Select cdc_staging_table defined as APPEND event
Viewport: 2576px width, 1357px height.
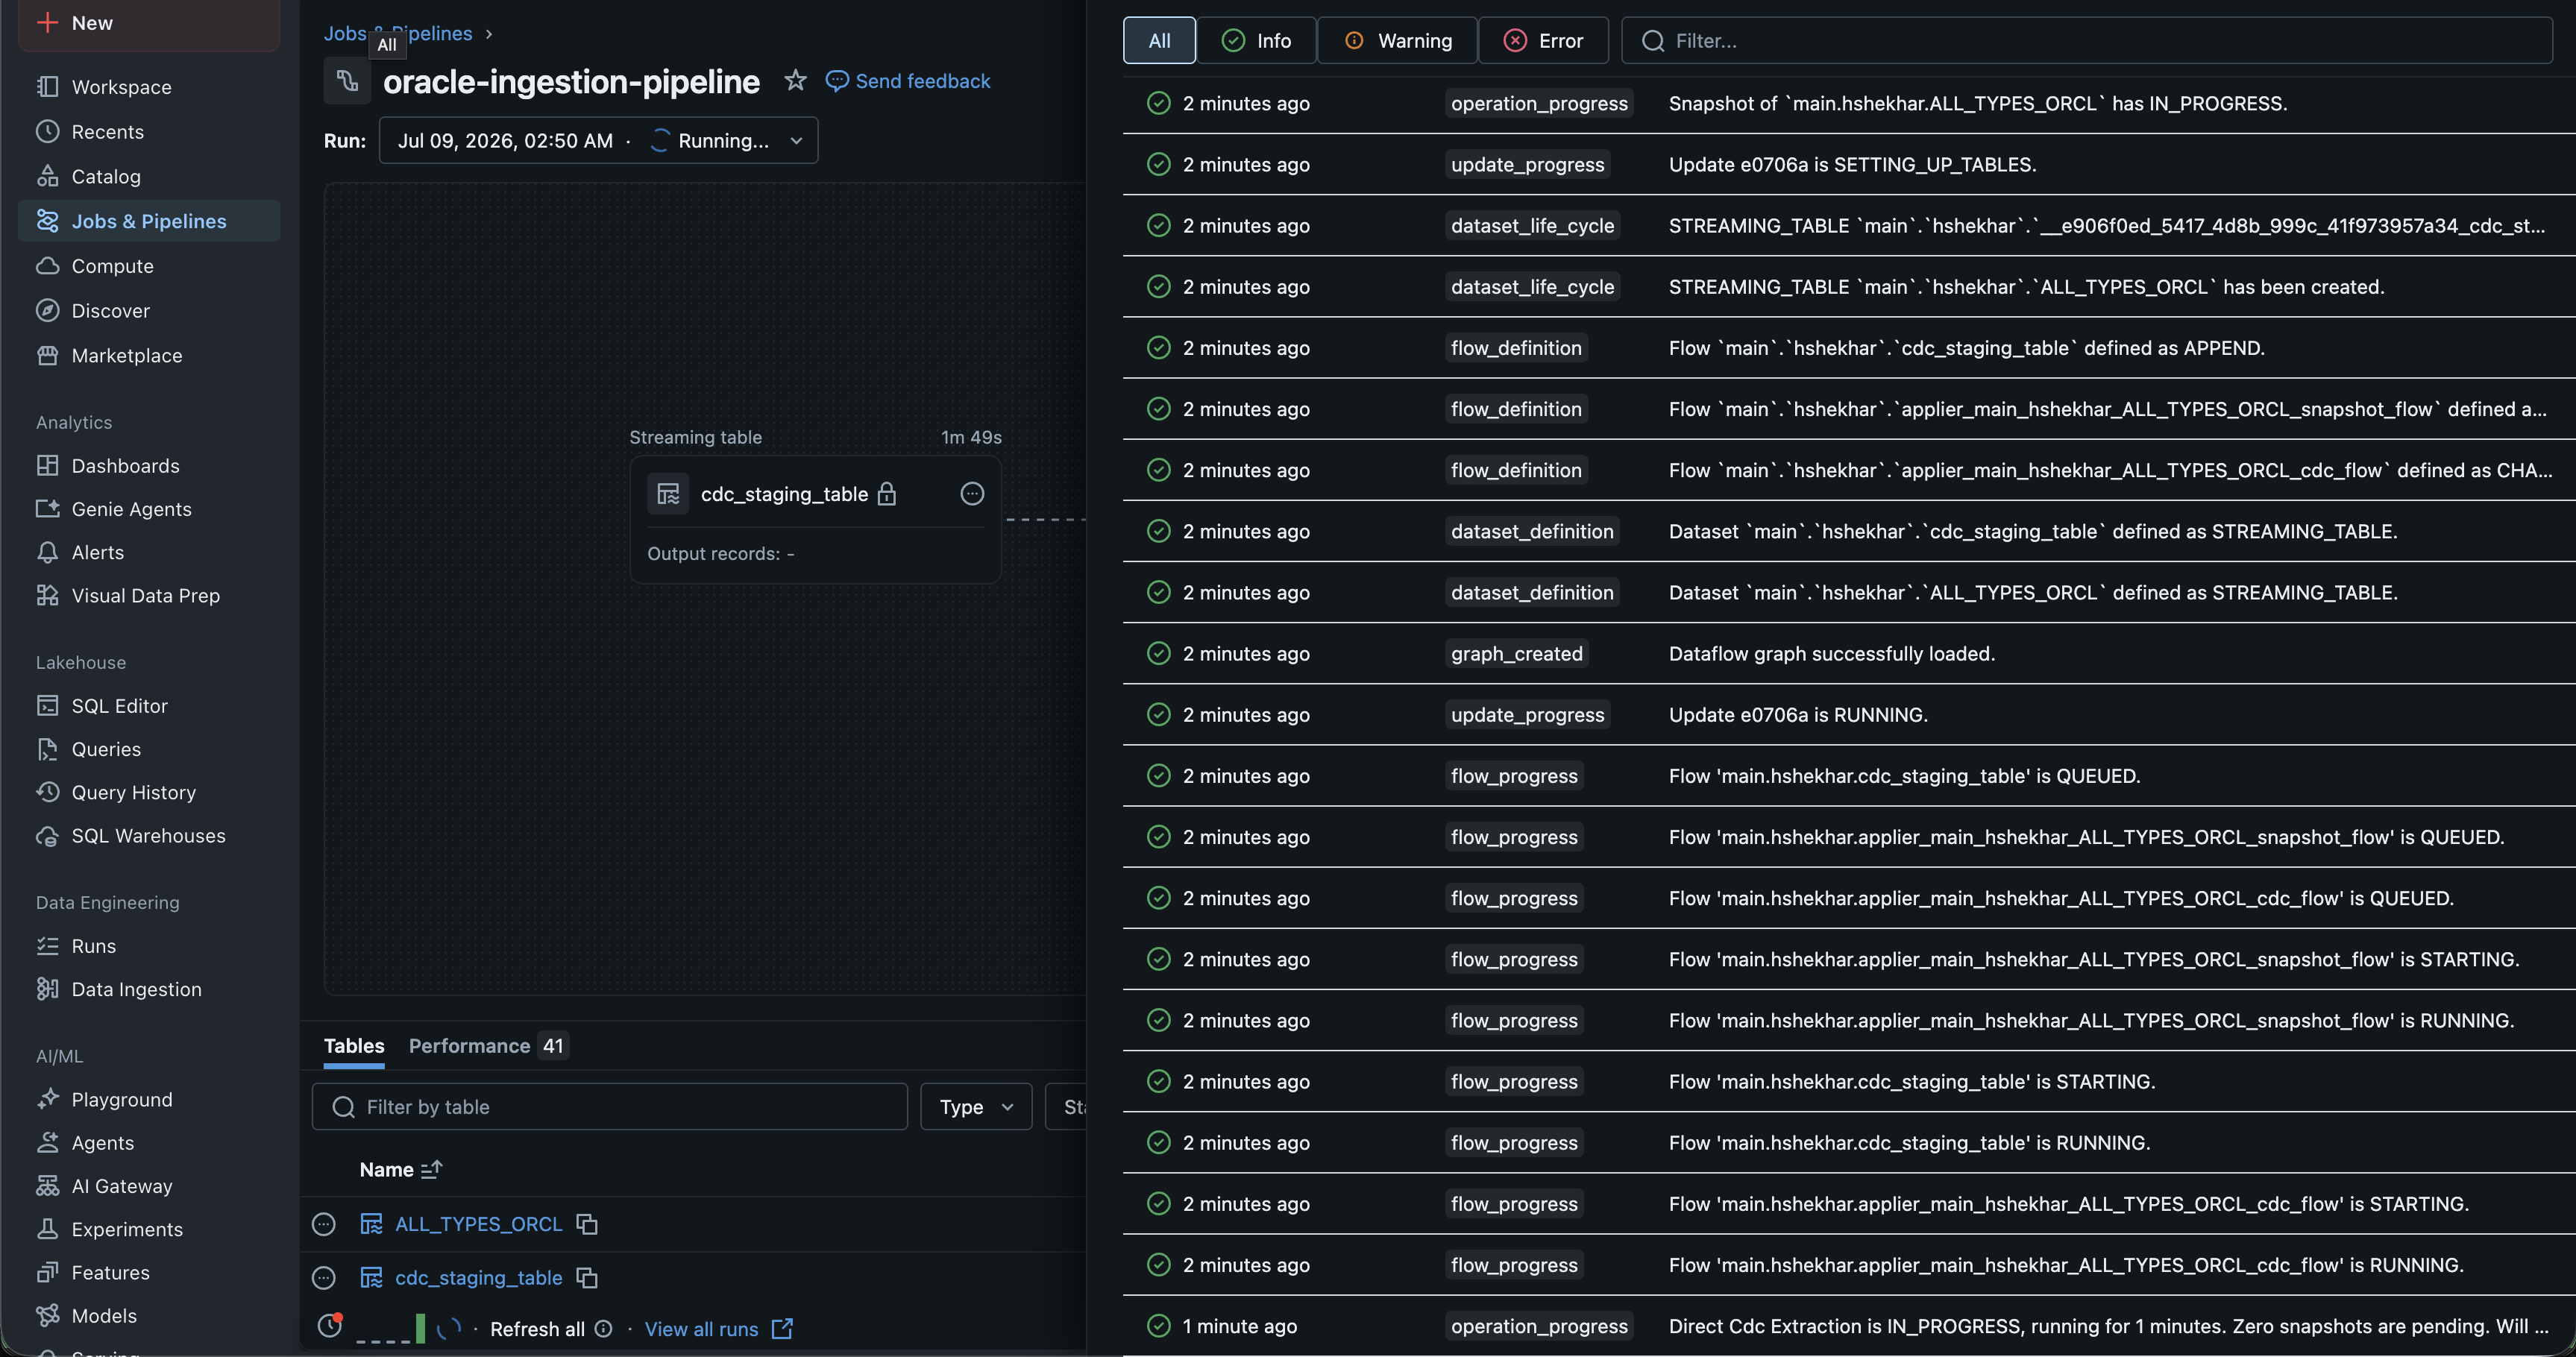[1849, 348]
